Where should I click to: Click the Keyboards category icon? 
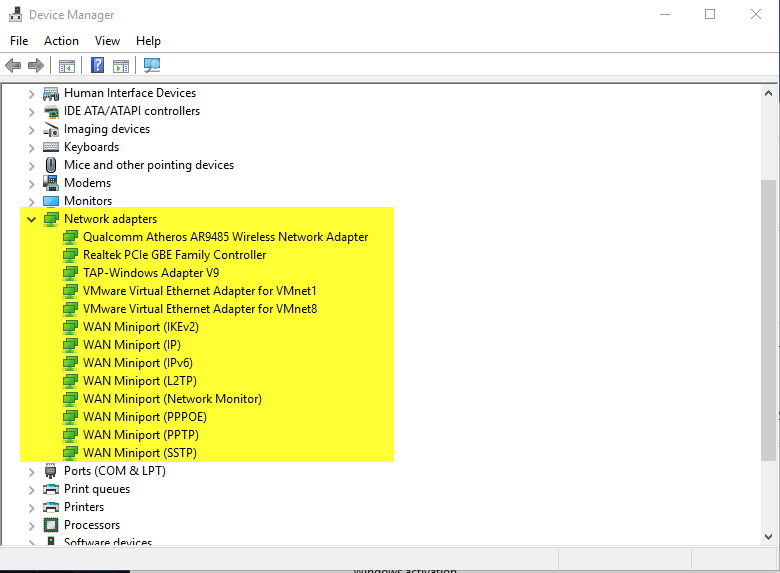click(x=51, y=147)
